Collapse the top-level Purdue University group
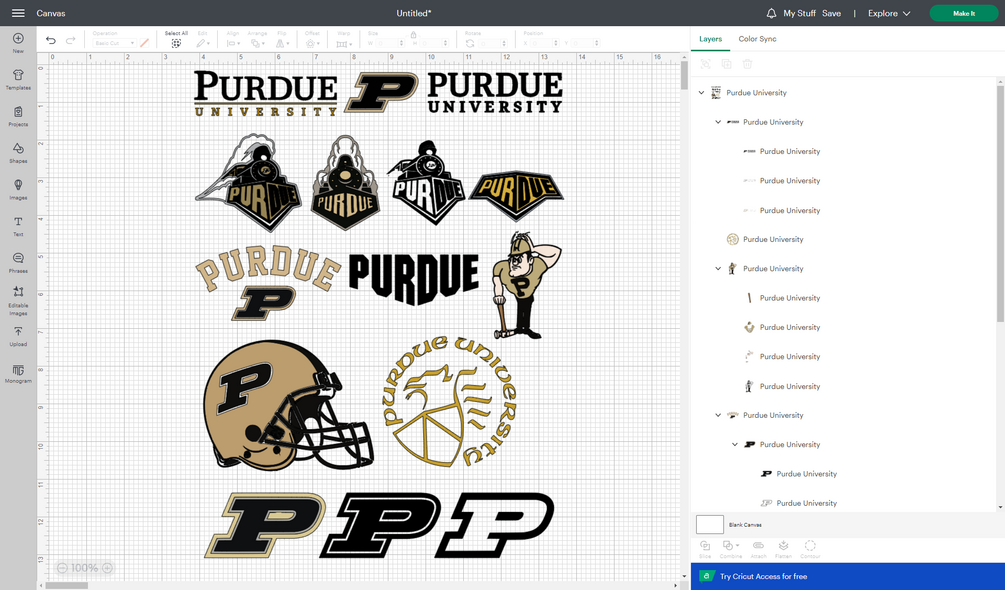 [x=701, y=93]
